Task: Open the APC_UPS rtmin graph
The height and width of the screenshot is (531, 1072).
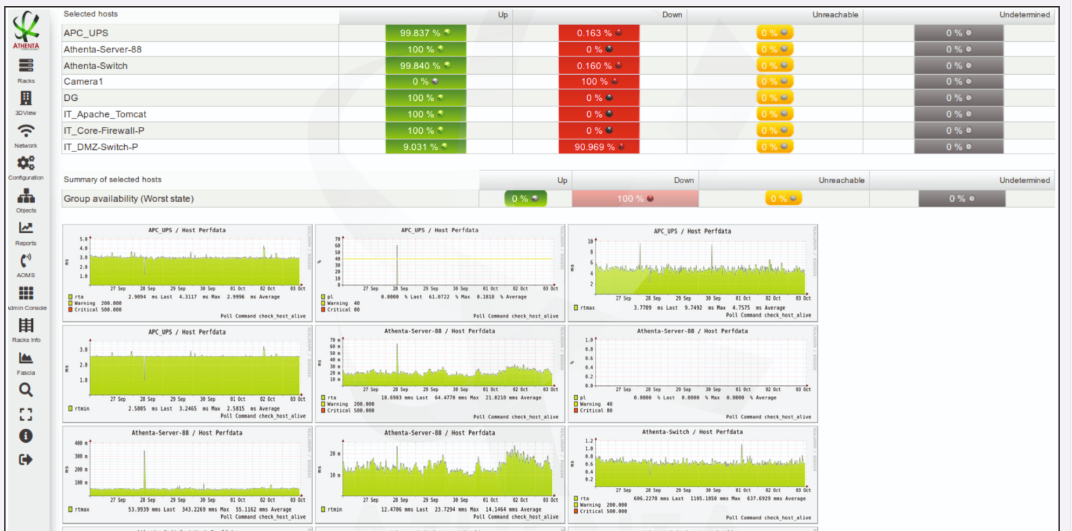Action: 187,373
